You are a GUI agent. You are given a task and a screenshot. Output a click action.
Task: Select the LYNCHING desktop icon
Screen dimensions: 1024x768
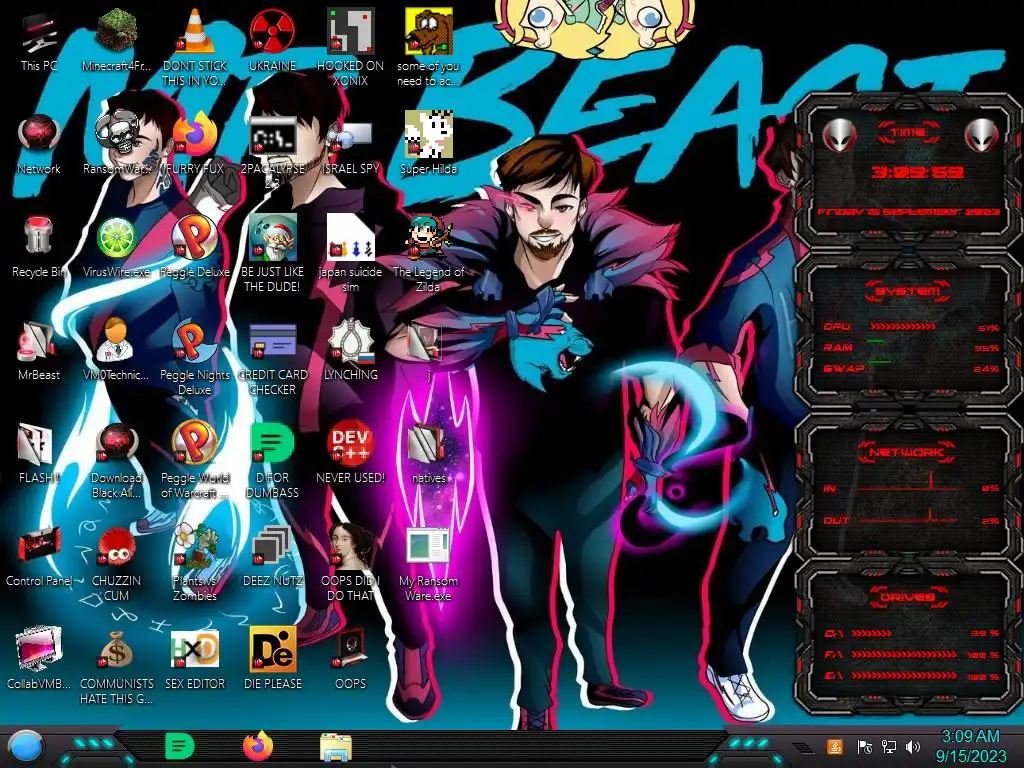tap(350, 351)
